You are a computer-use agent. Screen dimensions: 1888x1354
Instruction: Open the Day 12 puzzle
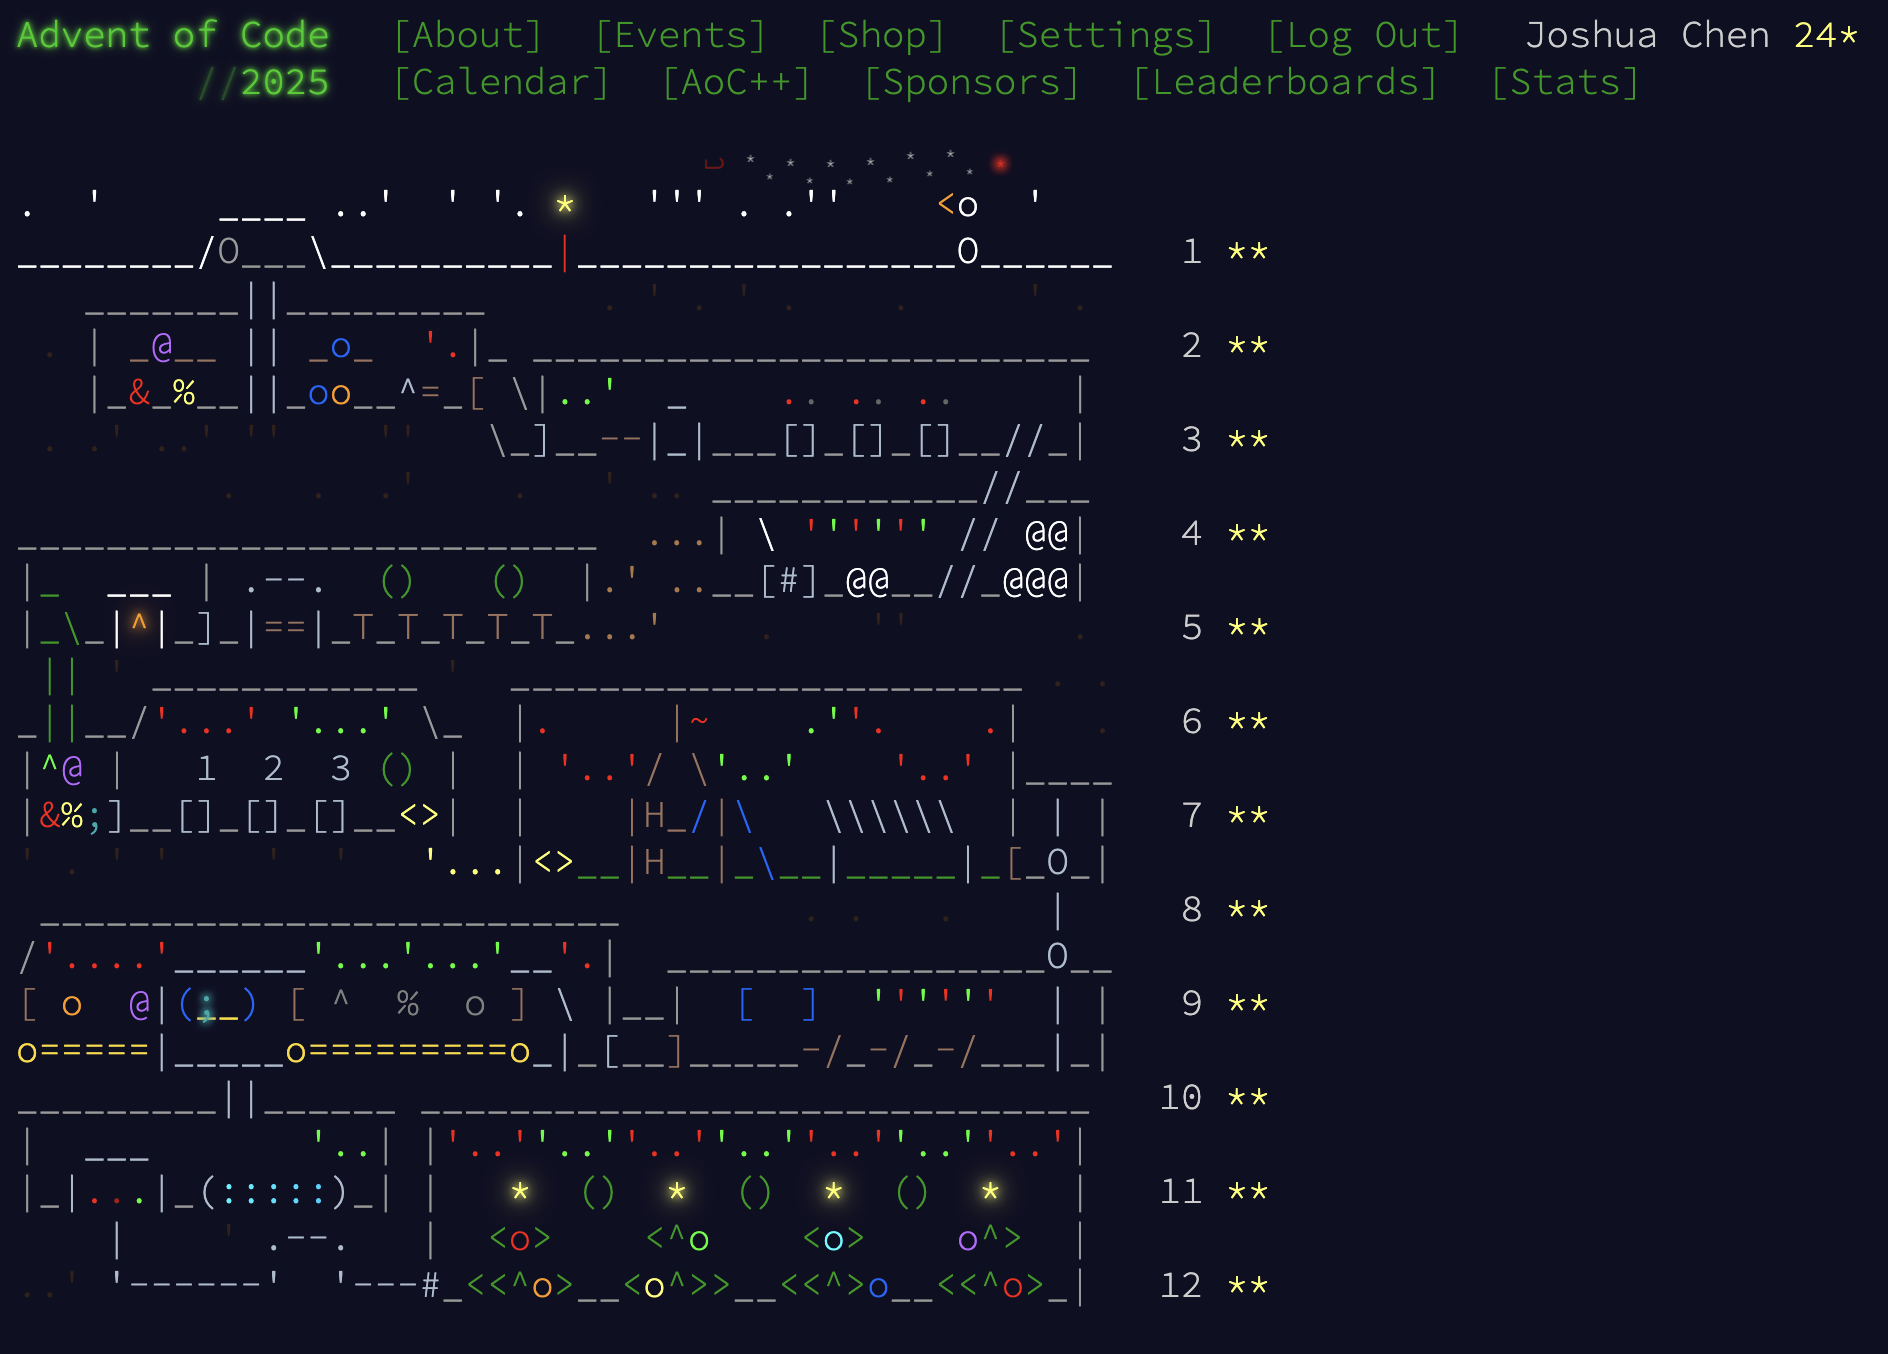(1181, 1286)
